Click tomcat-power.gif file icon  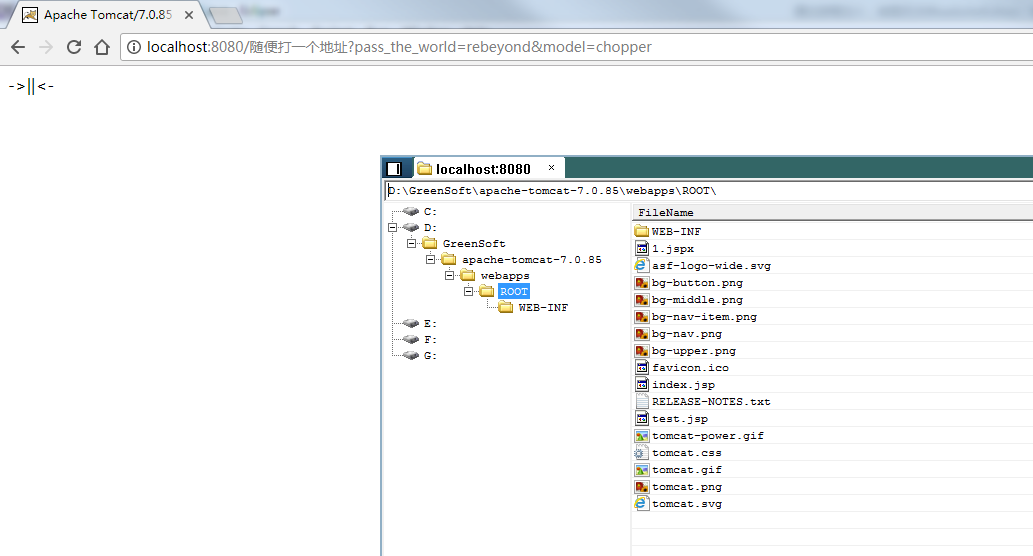tap(642, 435)
